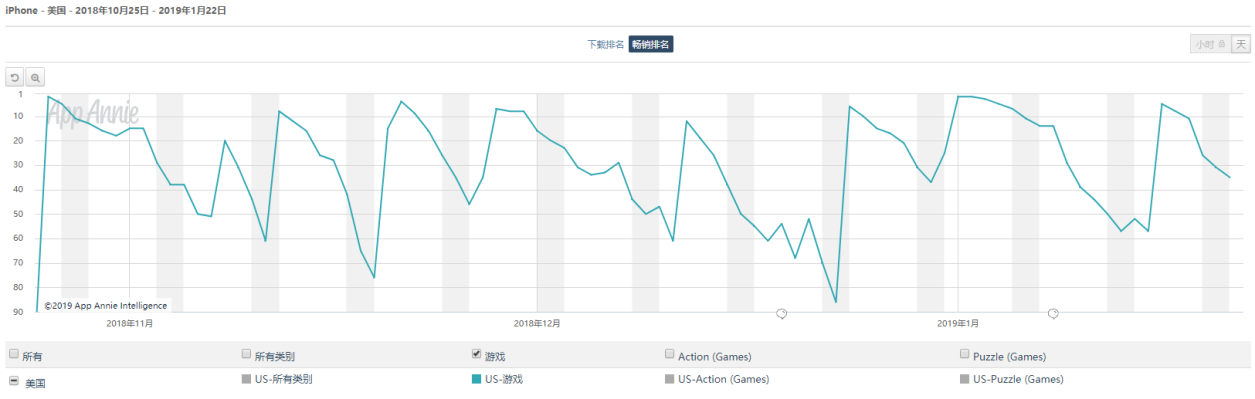1255x399 pixels.
Task: Click the gray US-Puzzle (Games) legend square
Action: [965, 379]
